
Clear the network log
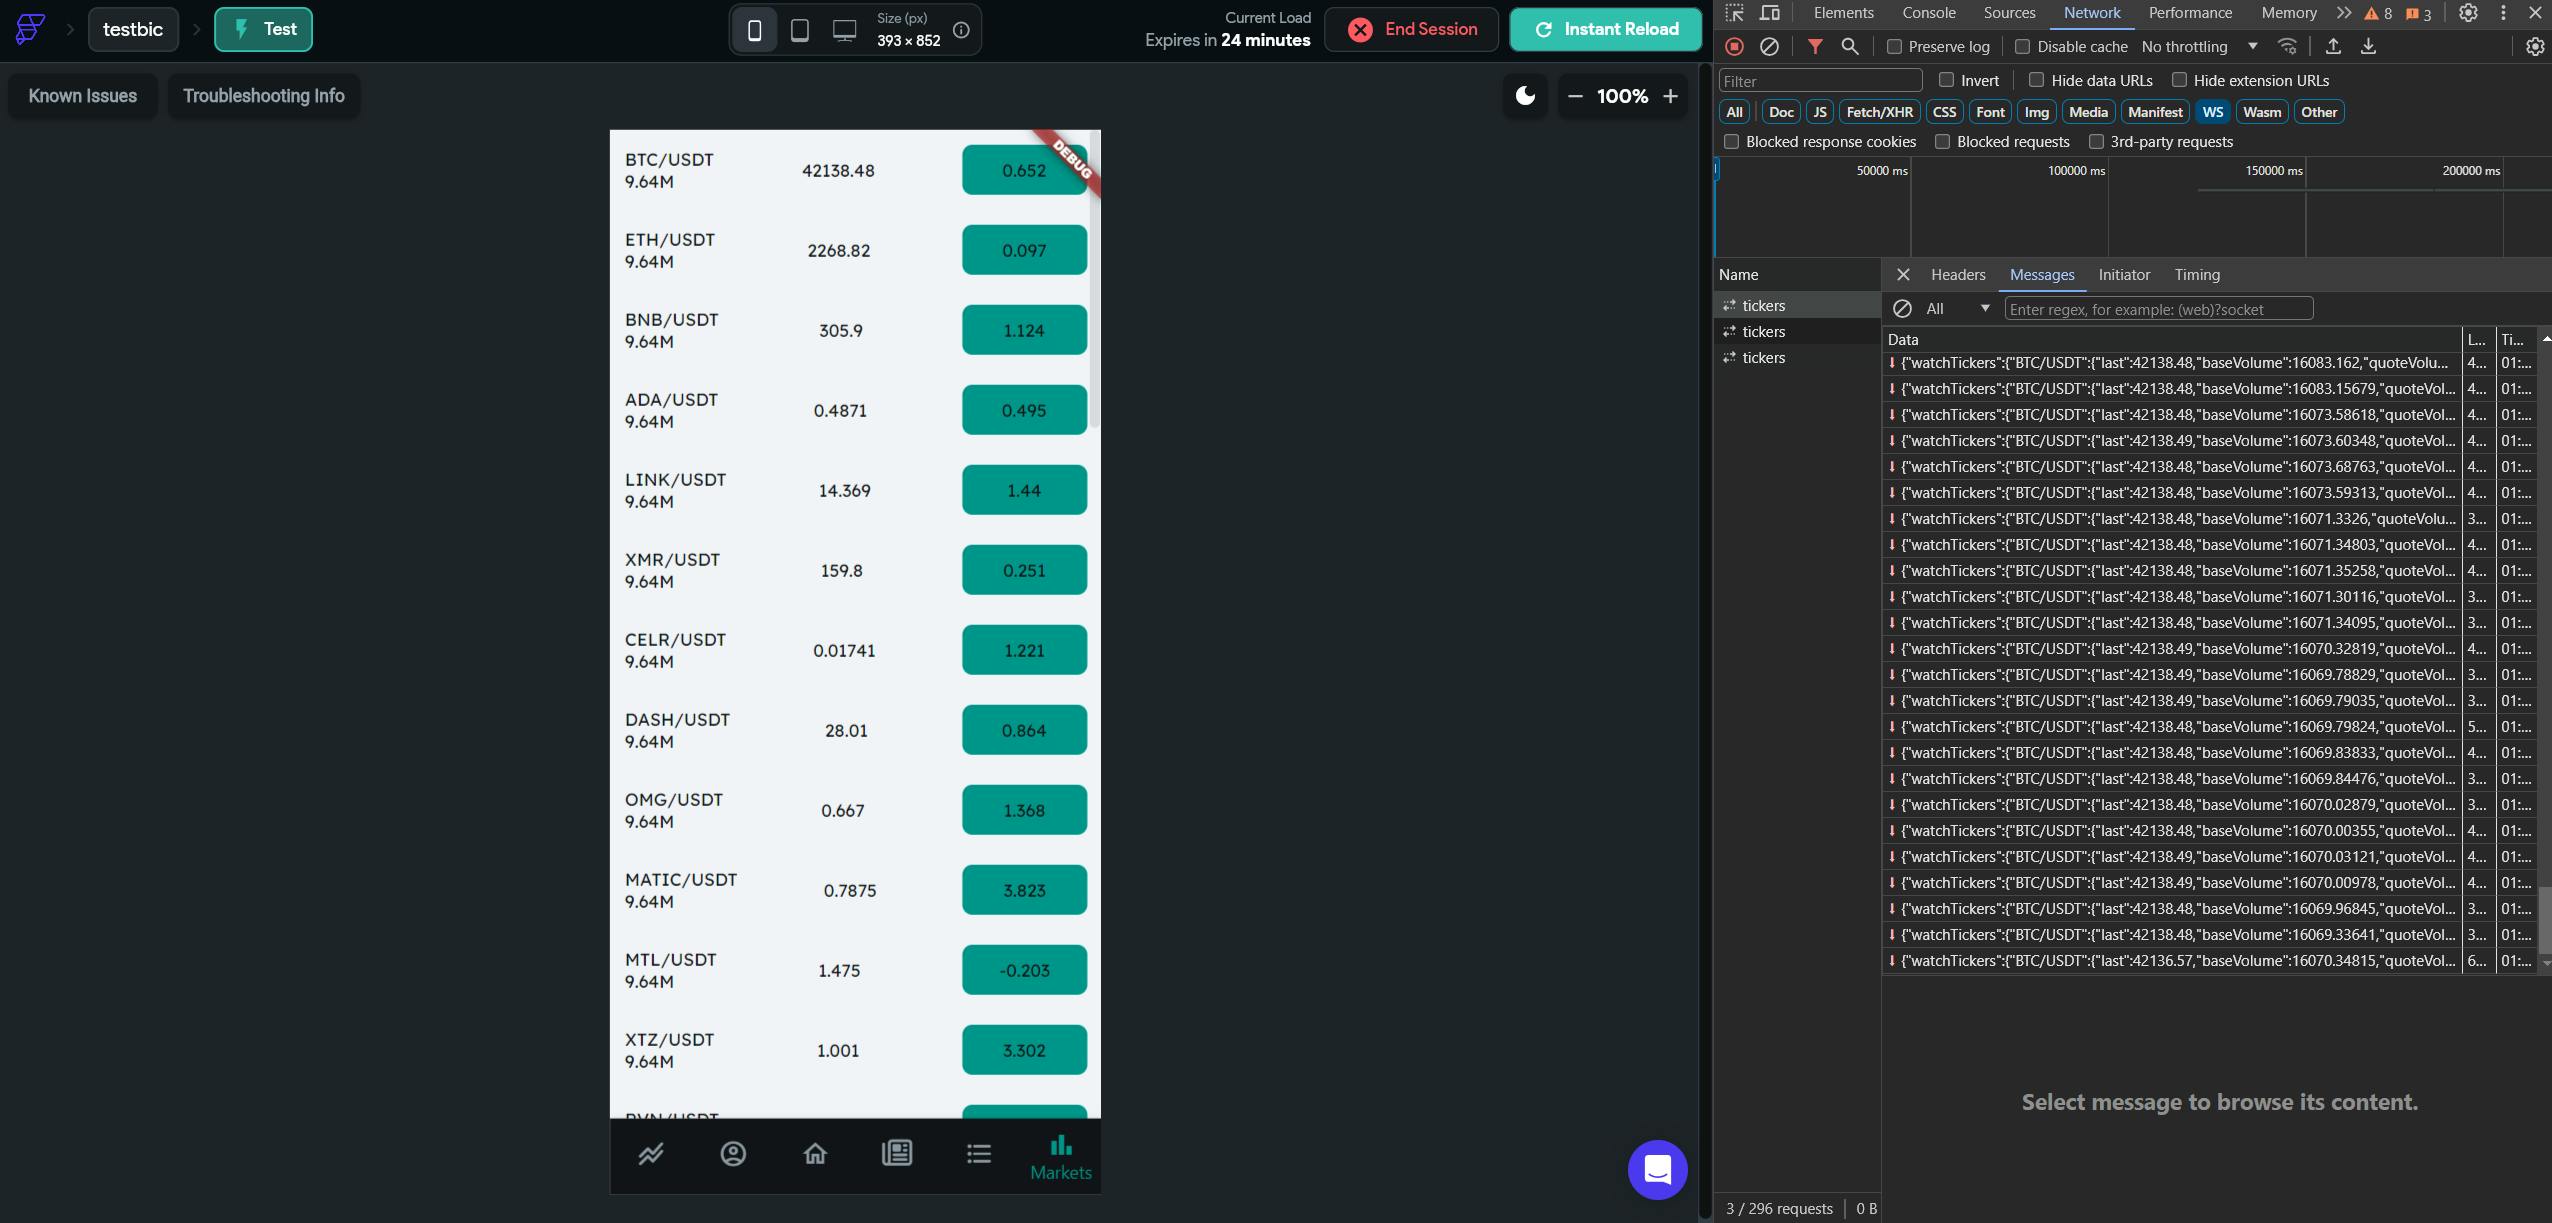[x=1769, y=47]
